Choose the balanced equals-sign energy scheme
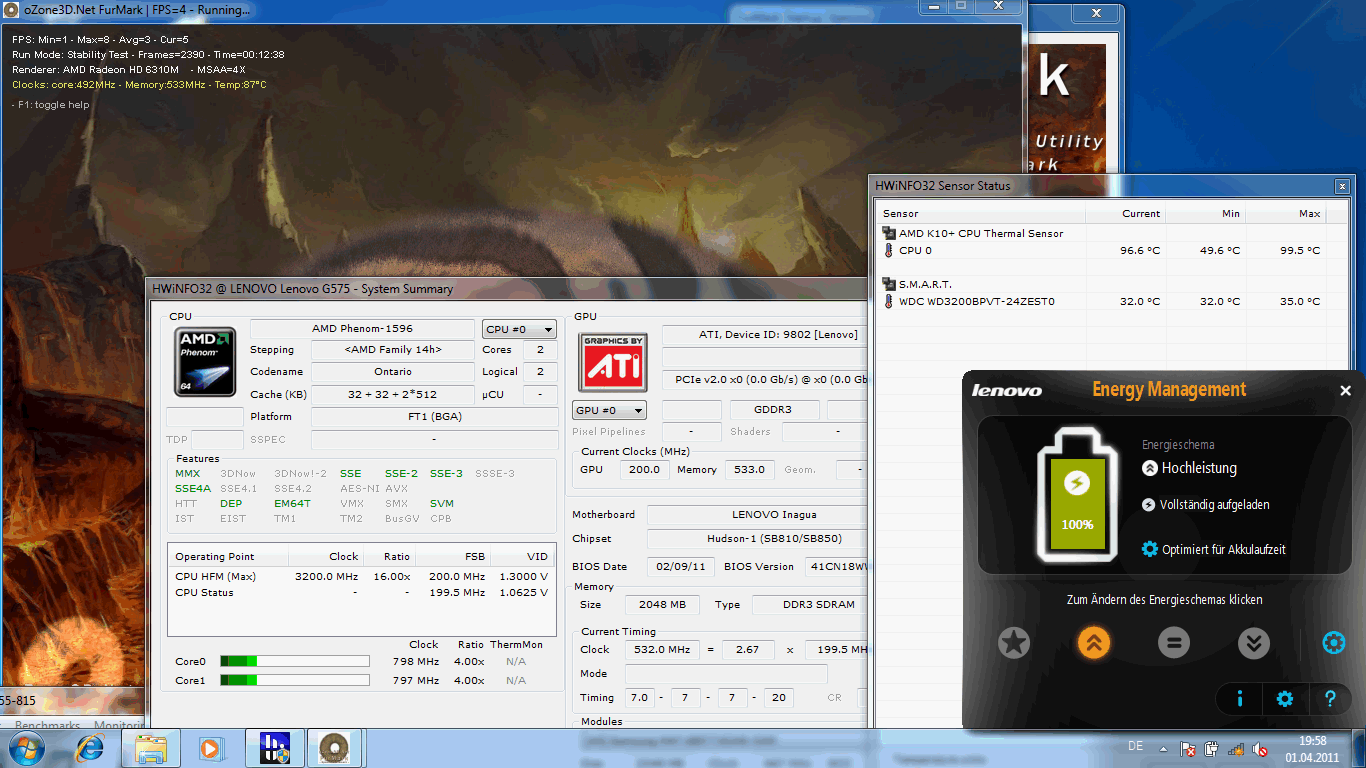Viewport: 1366px width, 768px height. (x=1174, y=642)
